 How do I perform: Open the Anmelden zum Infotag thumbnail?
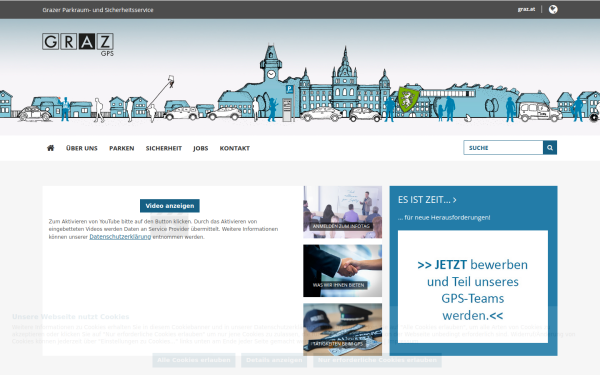click(342, 212)
